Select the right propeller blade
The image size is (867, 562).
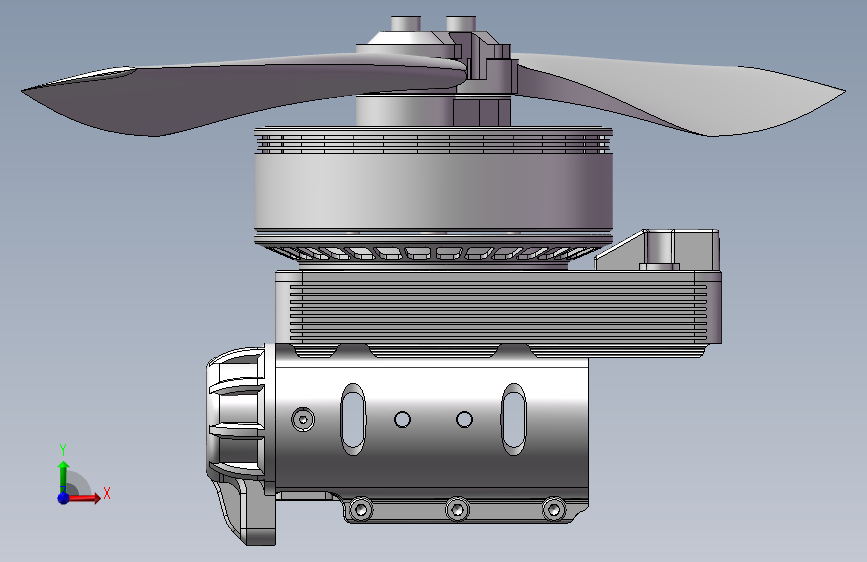click(680, 94)
